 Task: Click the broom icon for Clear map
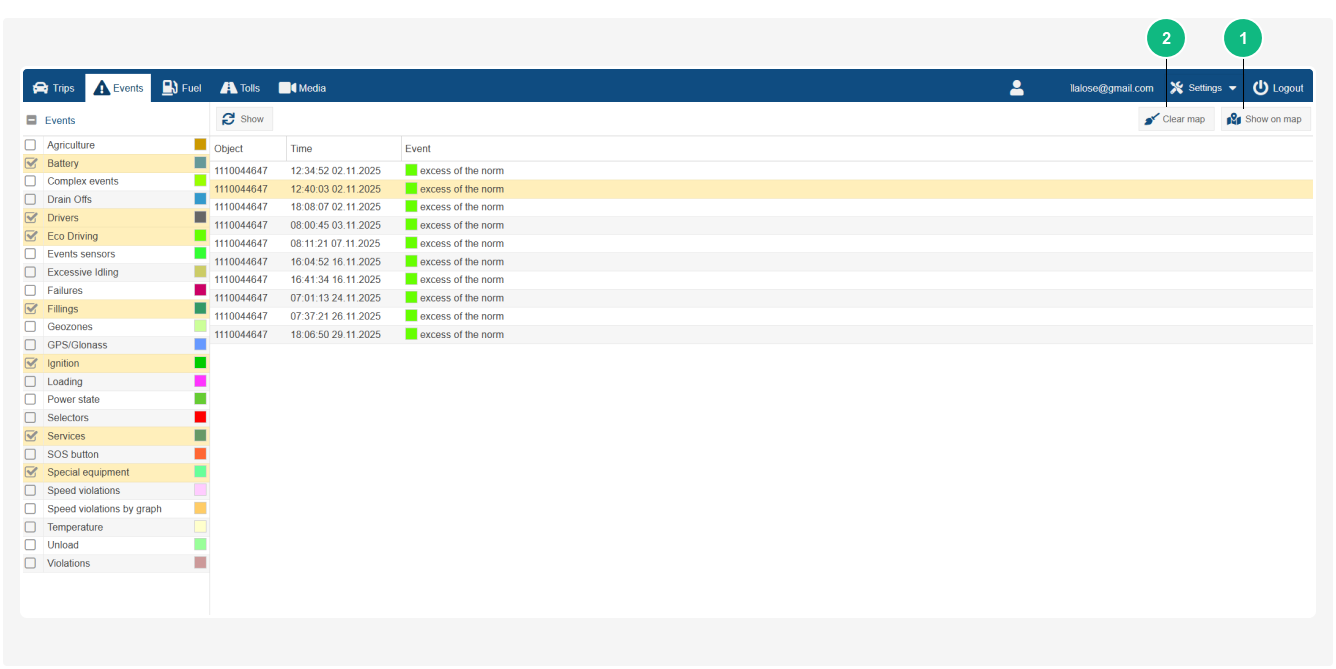pyautogui.click(x=1152, y=120)
